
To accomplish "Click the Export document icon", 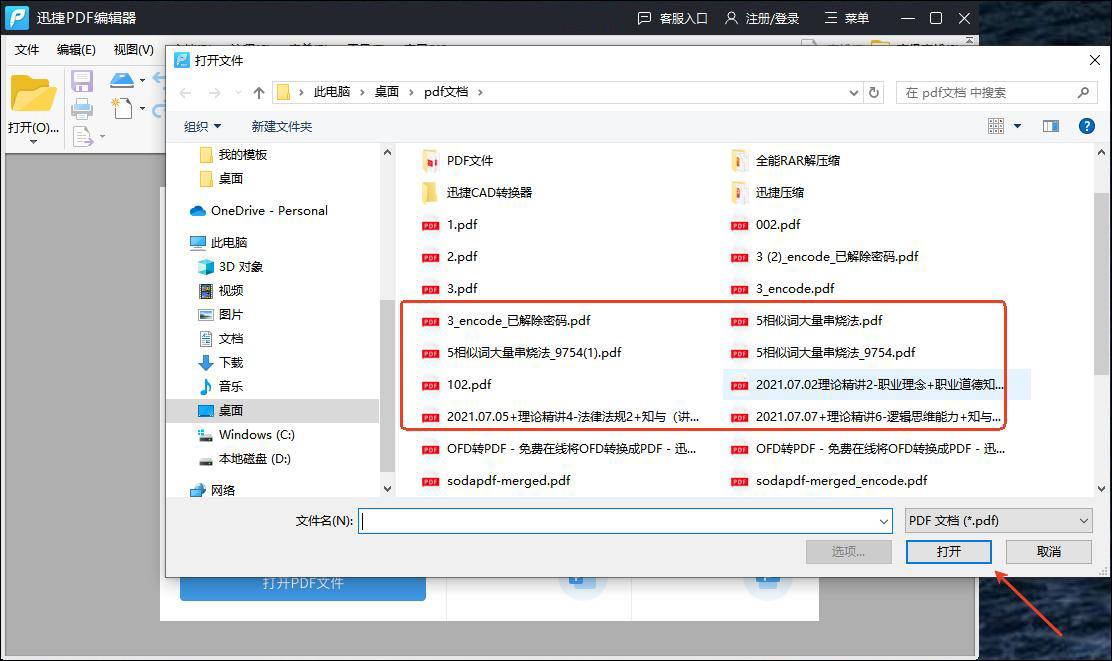I will (83, 135).
